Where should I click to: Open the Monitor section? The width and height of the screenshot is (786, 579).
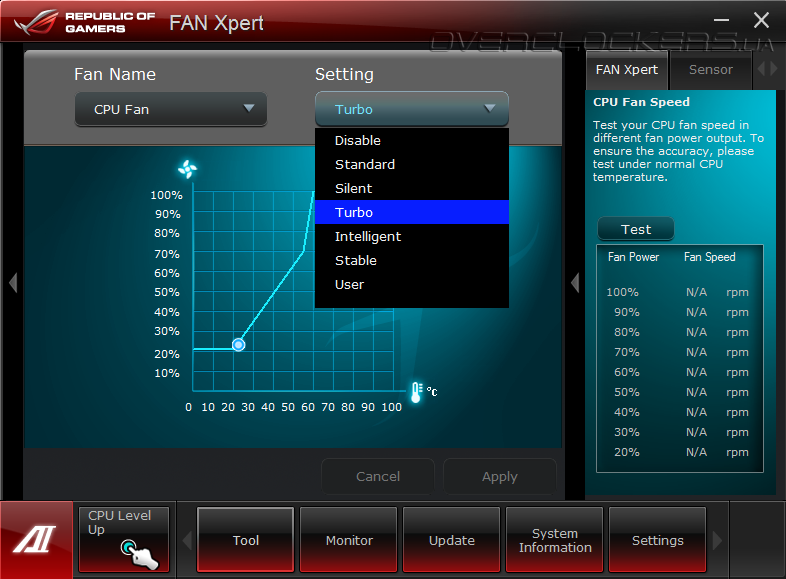tap(349, 540)
